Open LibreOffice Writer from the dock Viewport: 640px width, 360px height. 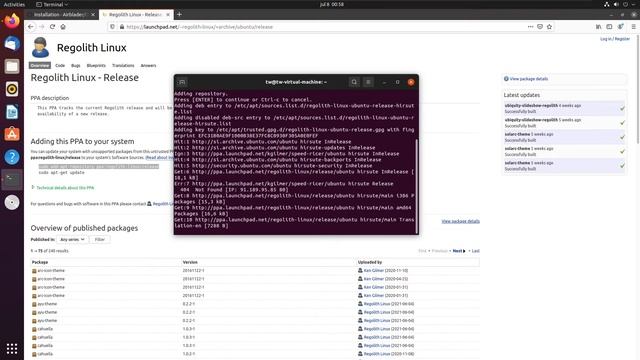point(12,112)
